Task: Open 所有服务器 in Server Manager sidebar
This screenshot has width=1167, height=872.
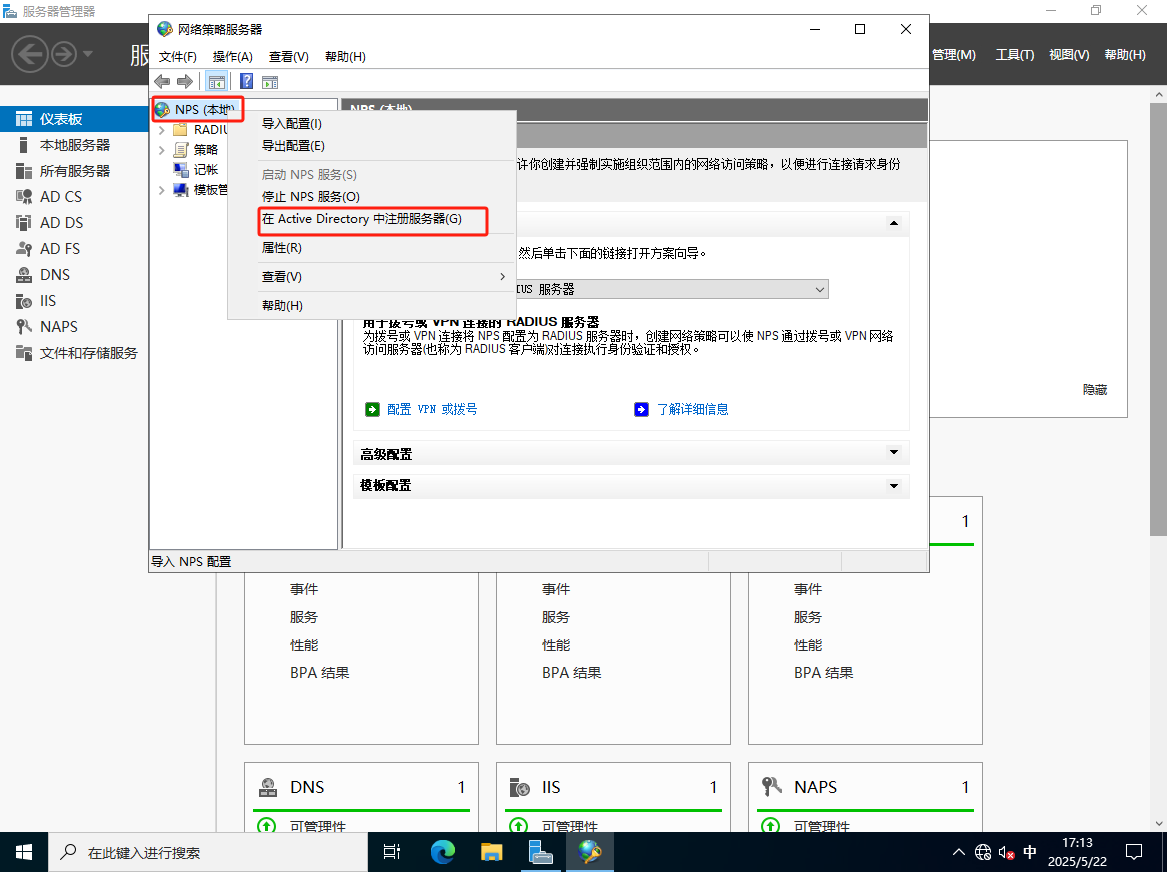Action: pyautogui.click(x=74, y=171)
